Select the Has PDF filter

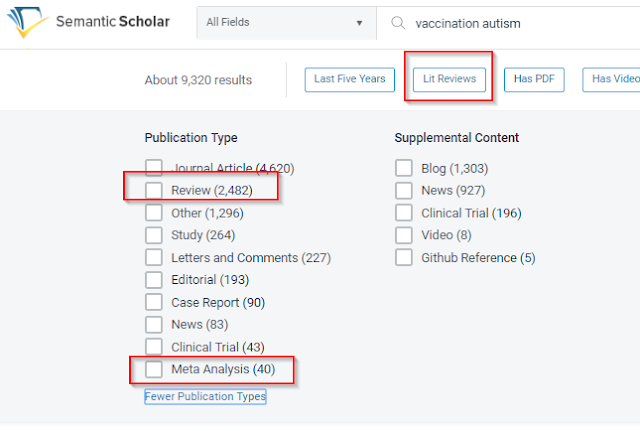tap(534, 79)
